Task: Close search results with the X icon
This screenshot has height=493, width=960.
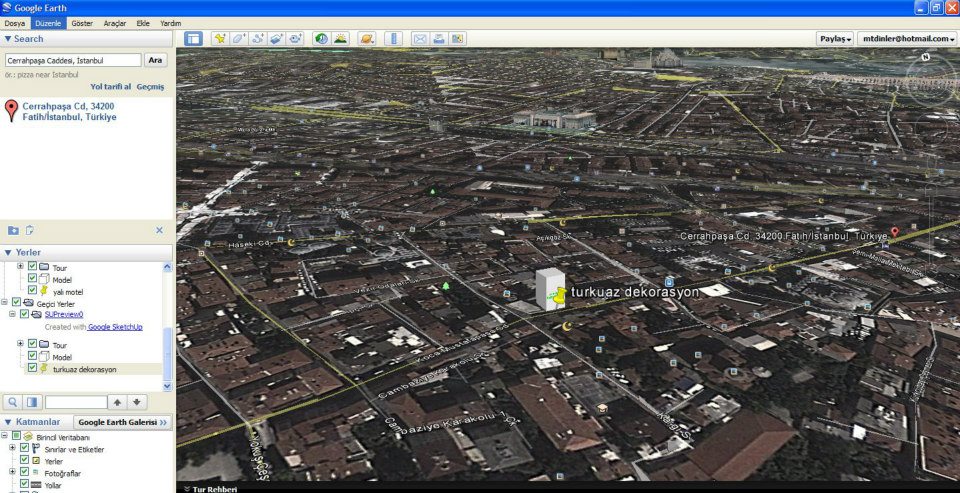Action: click(159, 230)
